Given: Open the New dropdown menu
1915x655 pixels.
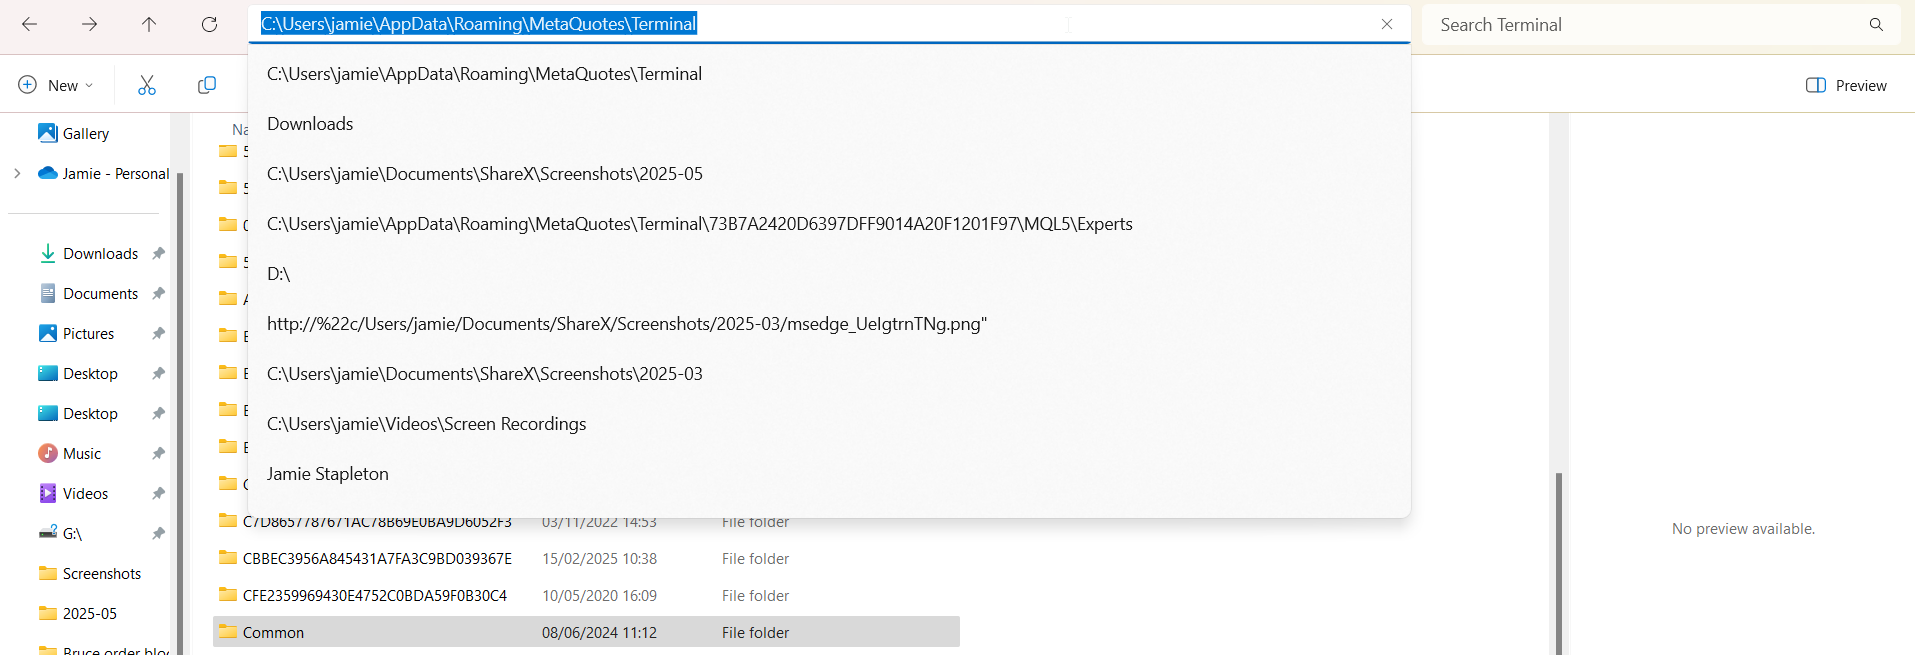Looking at the screenshot, I should tap(56, 85).
